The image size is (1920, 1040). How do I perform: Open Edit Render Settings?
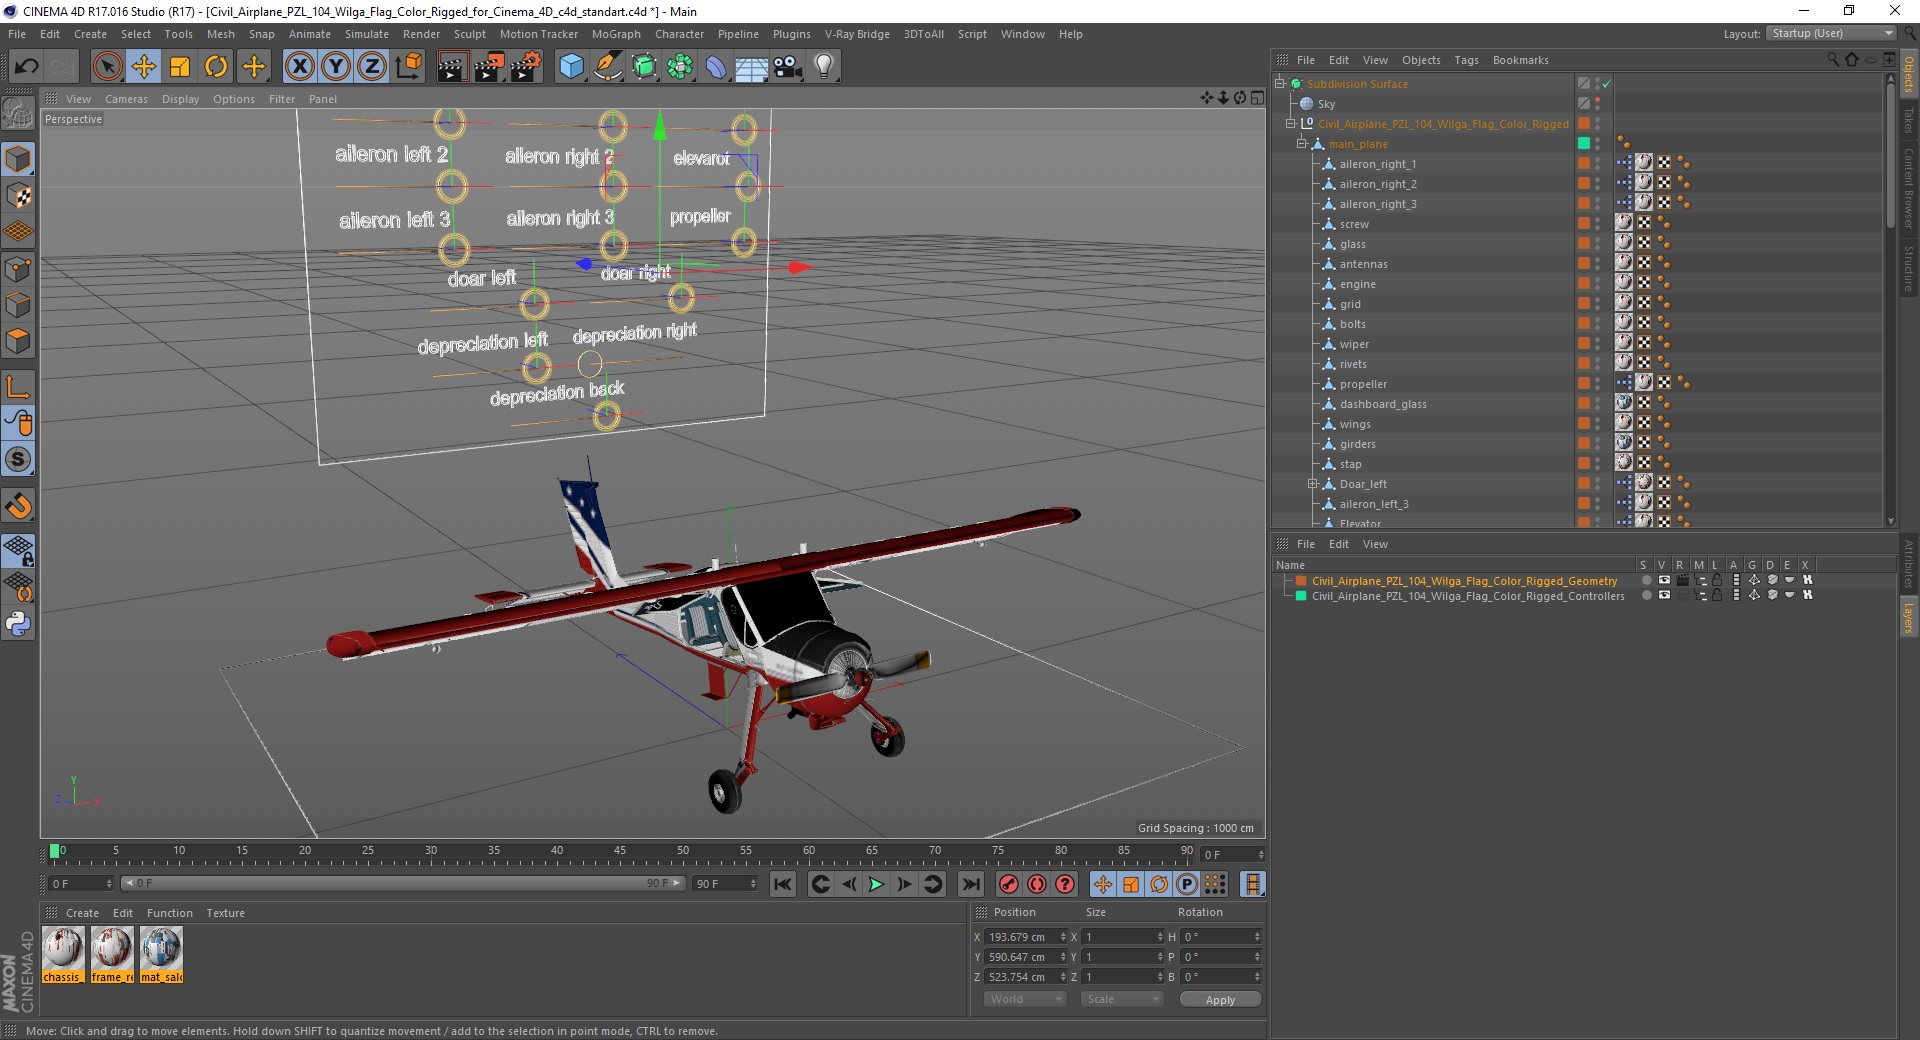pos(526,67)
